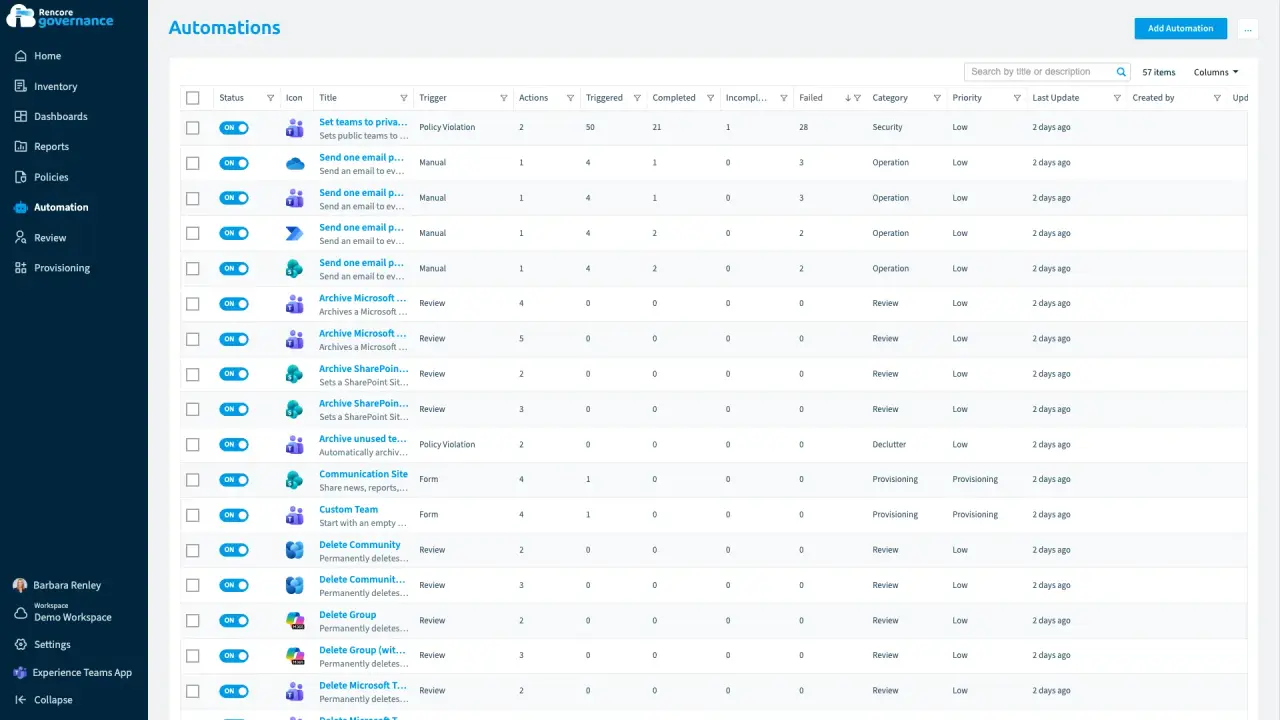Open the Columns dropdown
Screen dimensions: 1280x720
point(1216,72)
